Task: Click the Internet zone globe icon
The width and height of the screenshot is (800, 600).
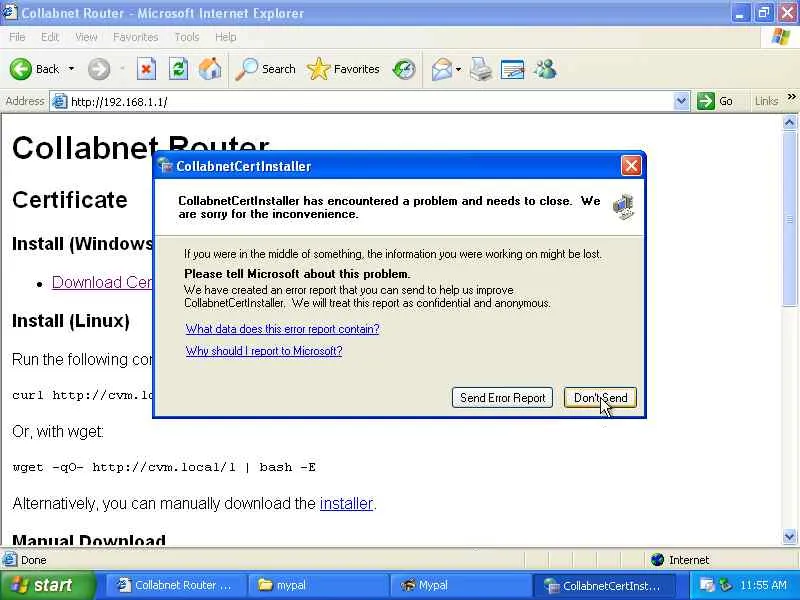Action: [658, 560]
